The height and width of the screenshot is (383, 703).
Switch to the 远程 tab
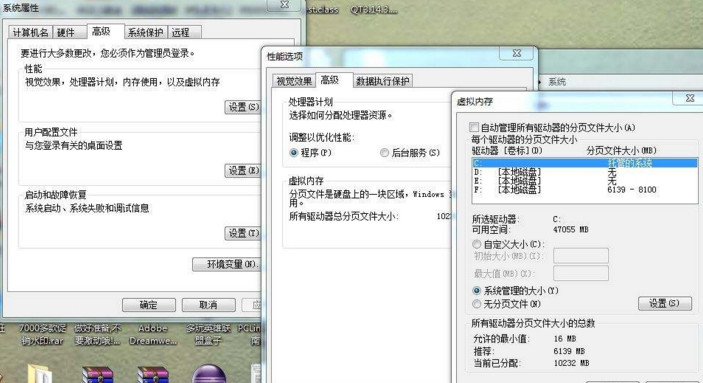[184, 32]
